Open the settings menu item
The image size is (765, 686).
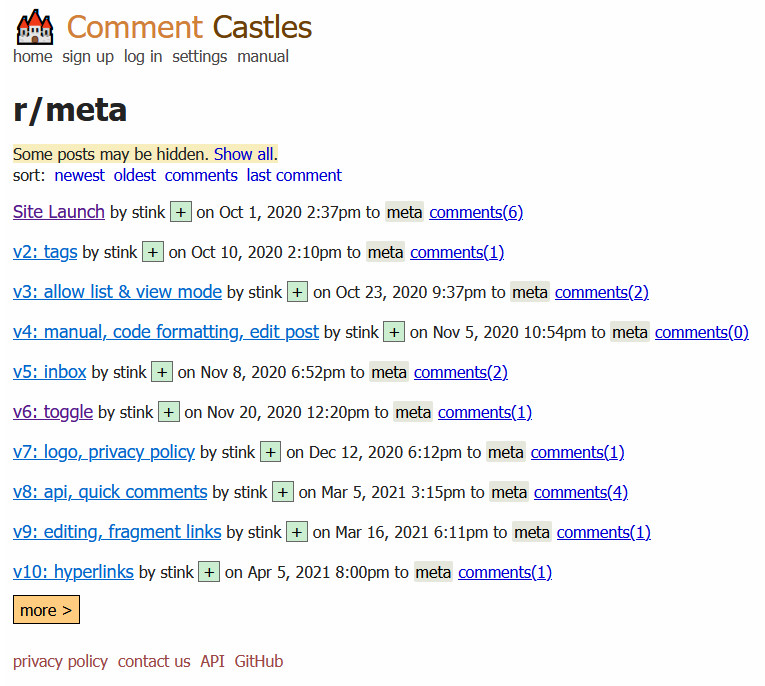click(x=200, y=57)
